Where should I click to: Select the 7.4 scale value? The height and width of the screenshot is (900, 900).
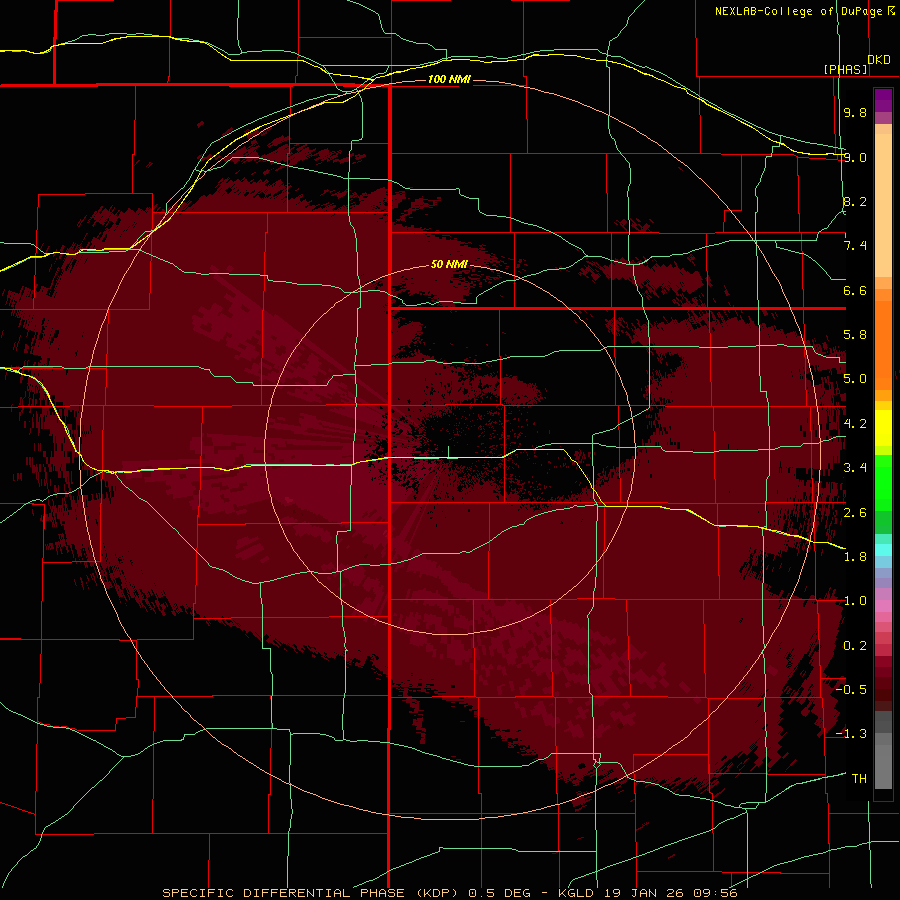tap(855, 246)
